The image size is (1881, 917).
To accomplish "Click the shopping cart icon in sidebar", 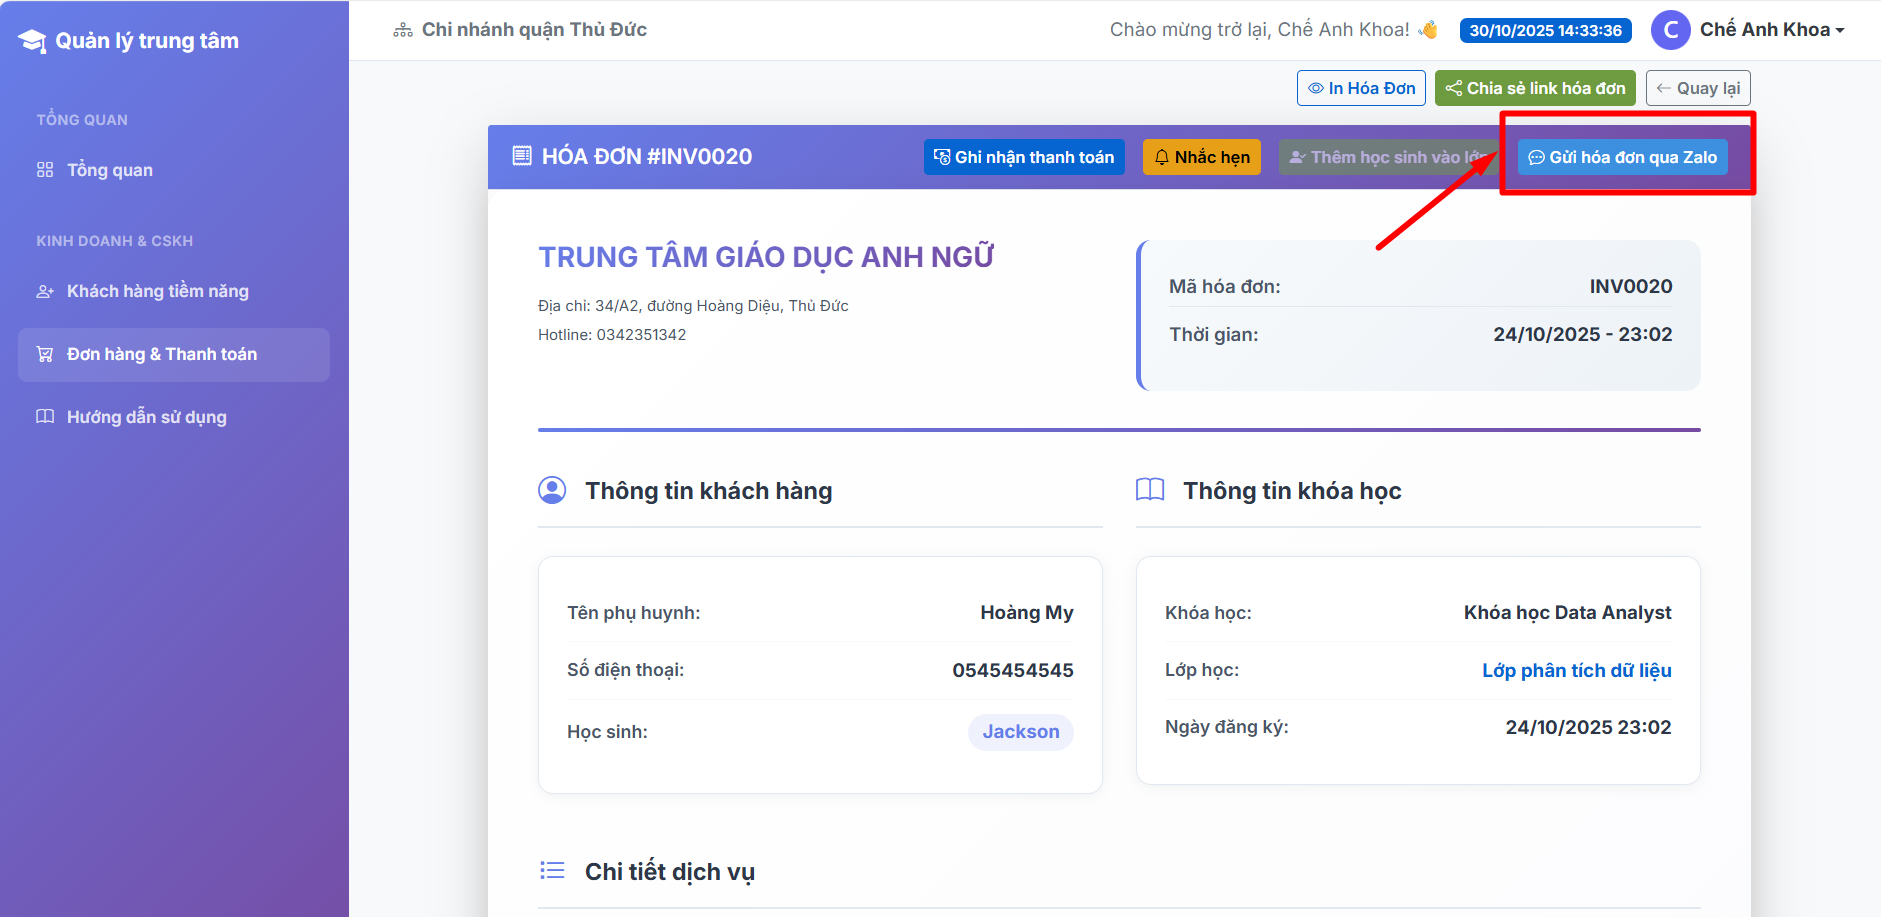I will 45,355.
